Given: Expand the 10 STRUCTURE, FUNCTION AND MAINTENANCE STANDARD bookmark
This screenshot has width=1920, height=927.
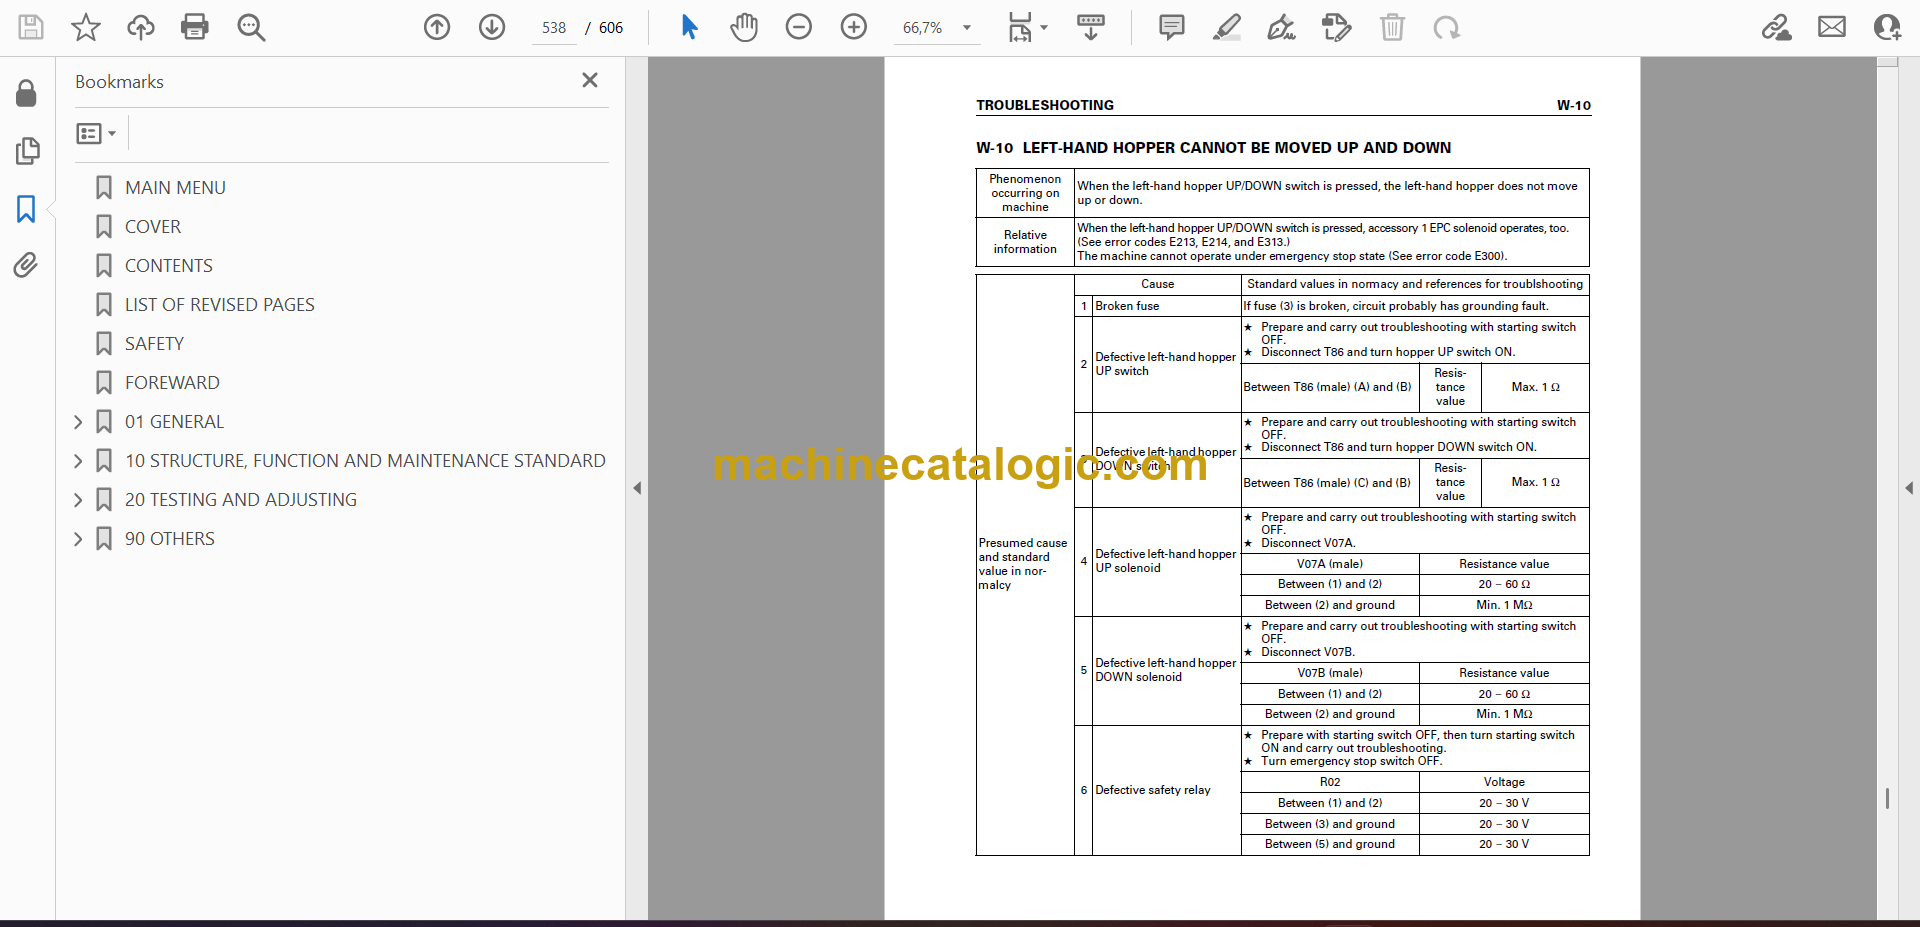Looking at the screenshot, I should coord(78,461).
